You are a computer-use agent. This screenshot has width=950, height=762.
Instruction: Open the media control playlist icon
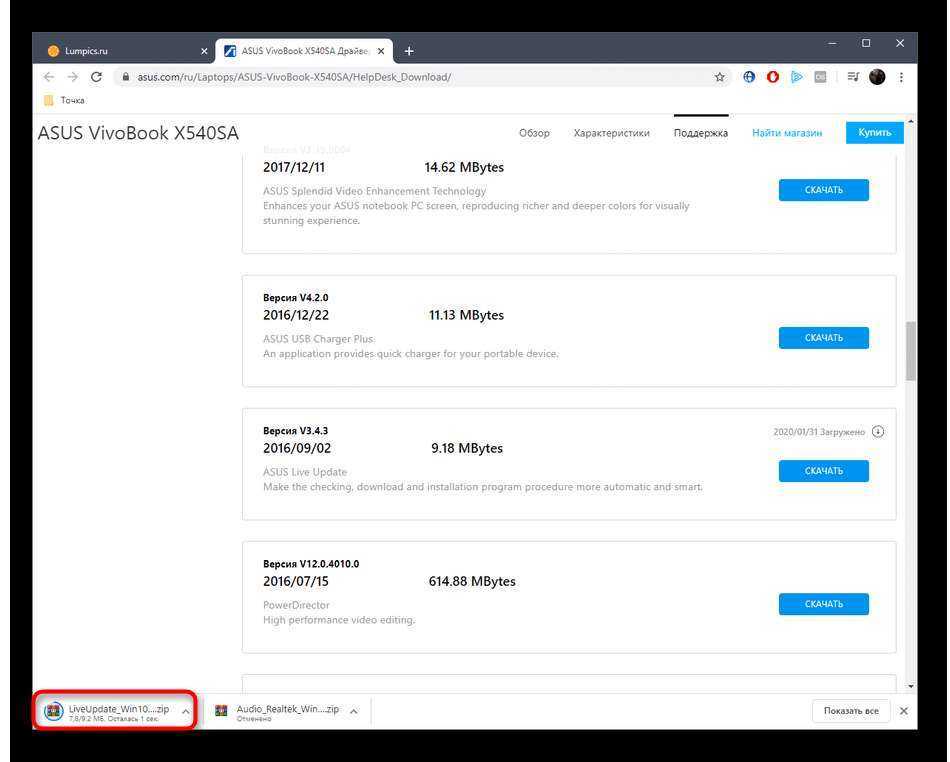pyautogui.click(x=853, y=77)
